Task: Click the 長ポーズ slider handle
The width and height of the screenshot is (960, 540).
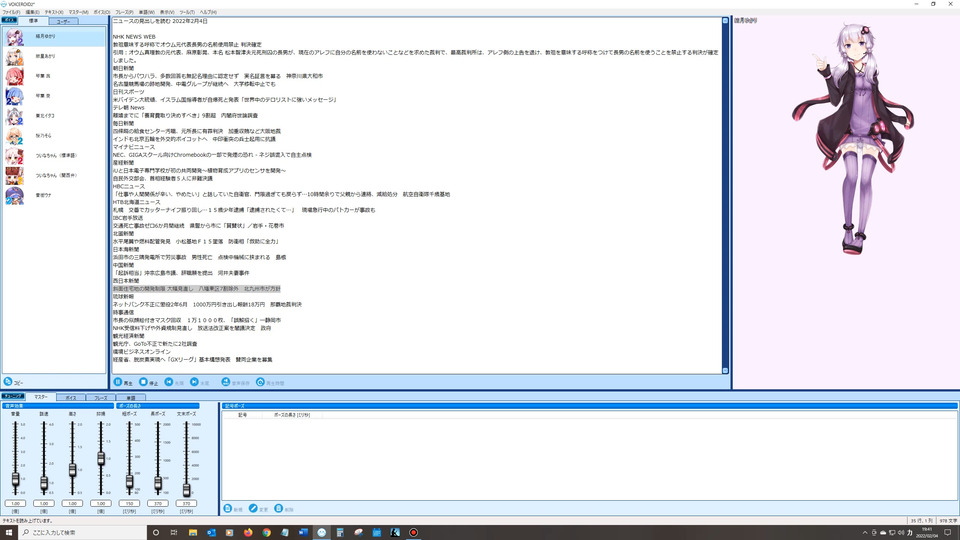Action: [158, 484]
